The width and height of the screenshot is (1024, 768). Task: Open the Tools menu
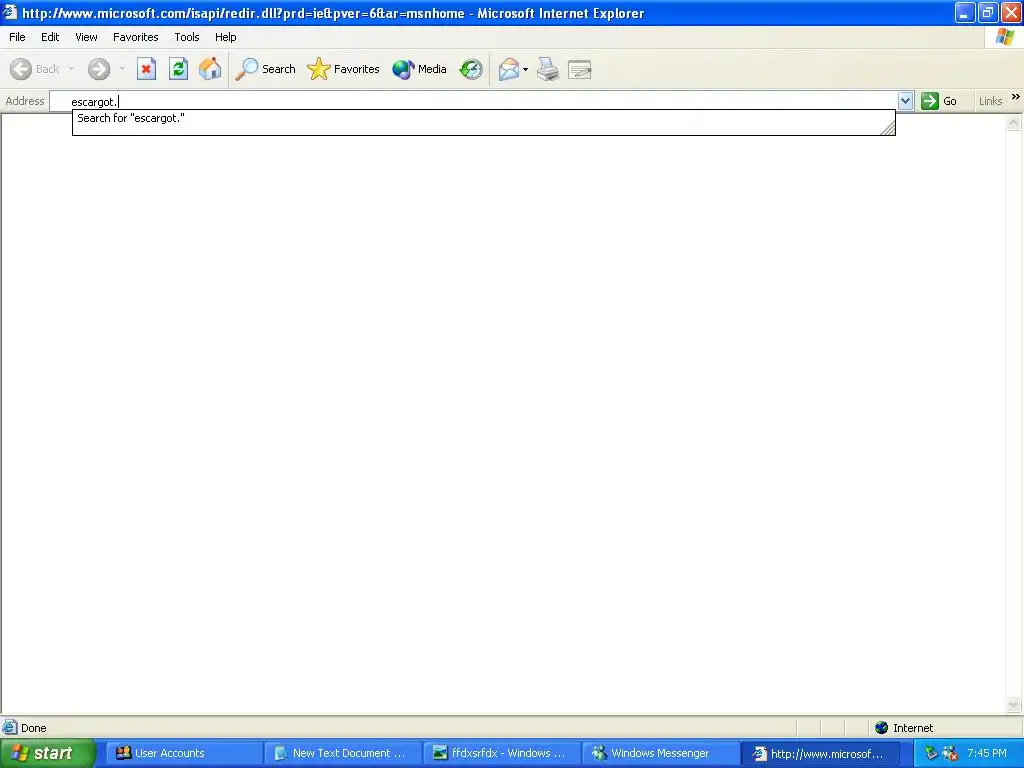click(187, 37)
